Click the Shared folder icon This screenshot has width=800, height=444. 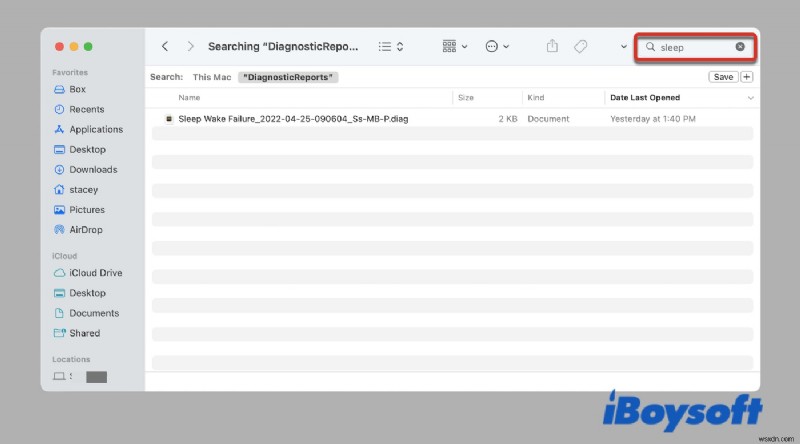tap(59, 333)
